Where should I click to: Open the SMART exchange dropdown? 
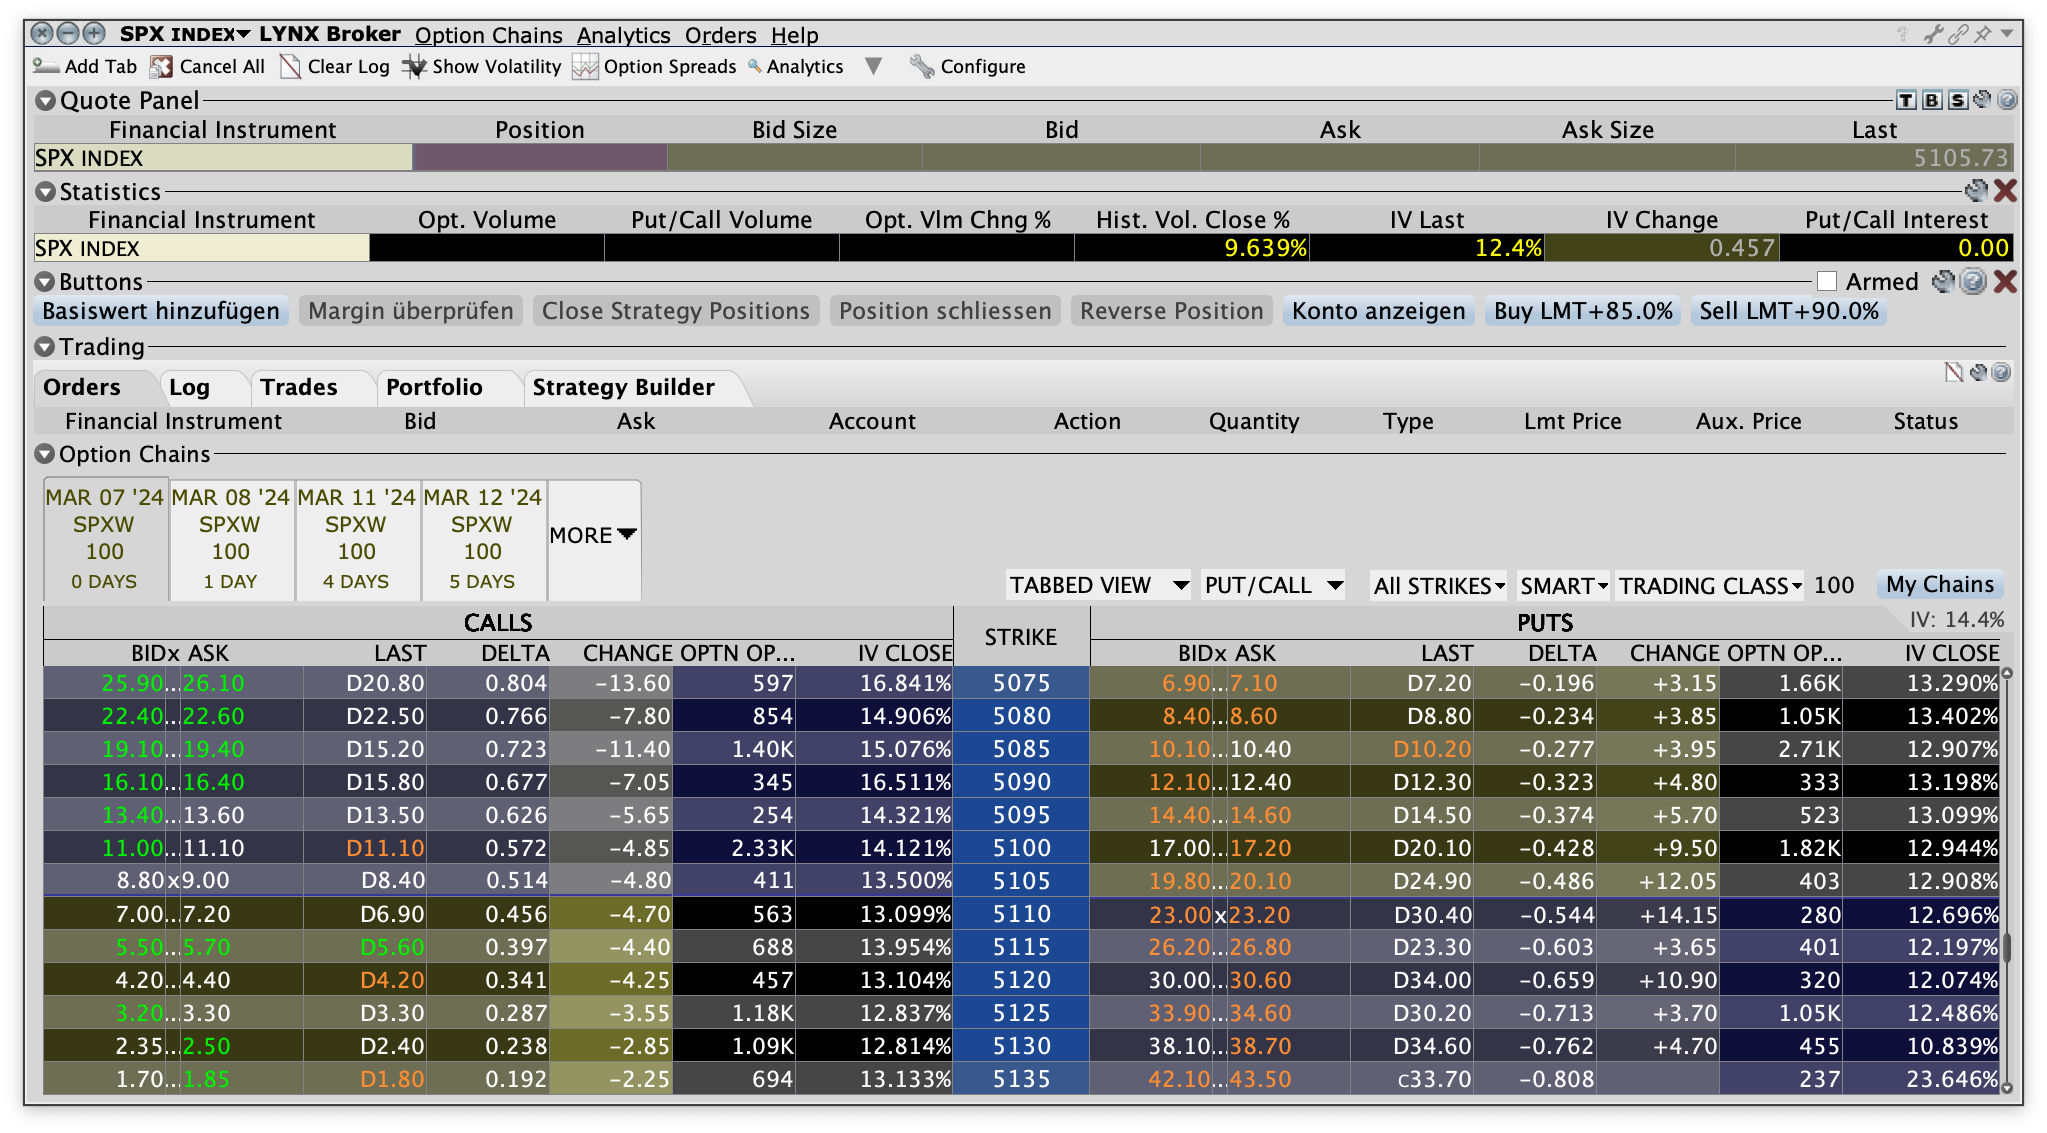tap(1564, 585)
